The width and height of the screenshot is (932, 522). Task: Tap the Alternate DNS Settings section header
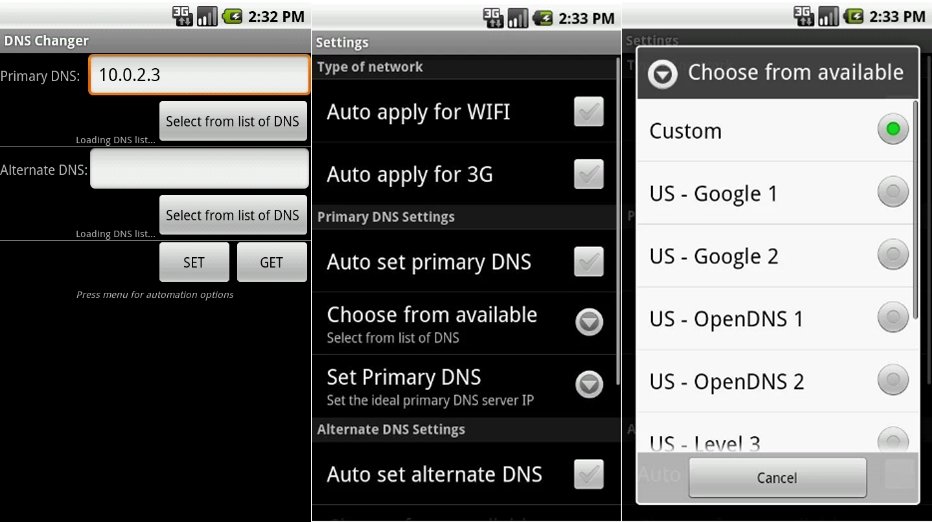[x=465, y=429]
